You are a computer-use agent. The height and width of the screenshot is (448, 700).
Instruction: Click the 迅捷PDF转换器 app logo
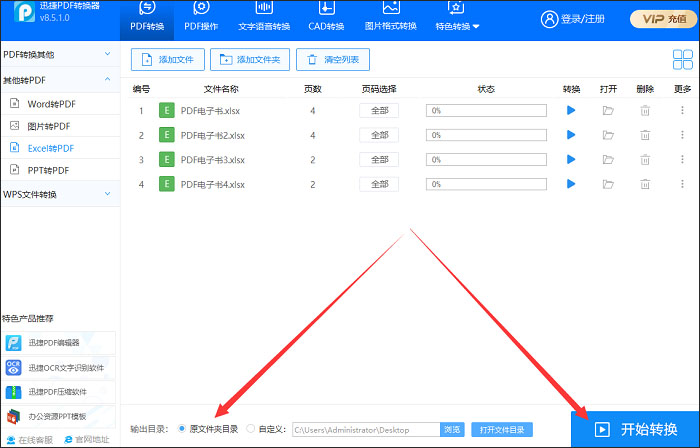click(24, 12)
